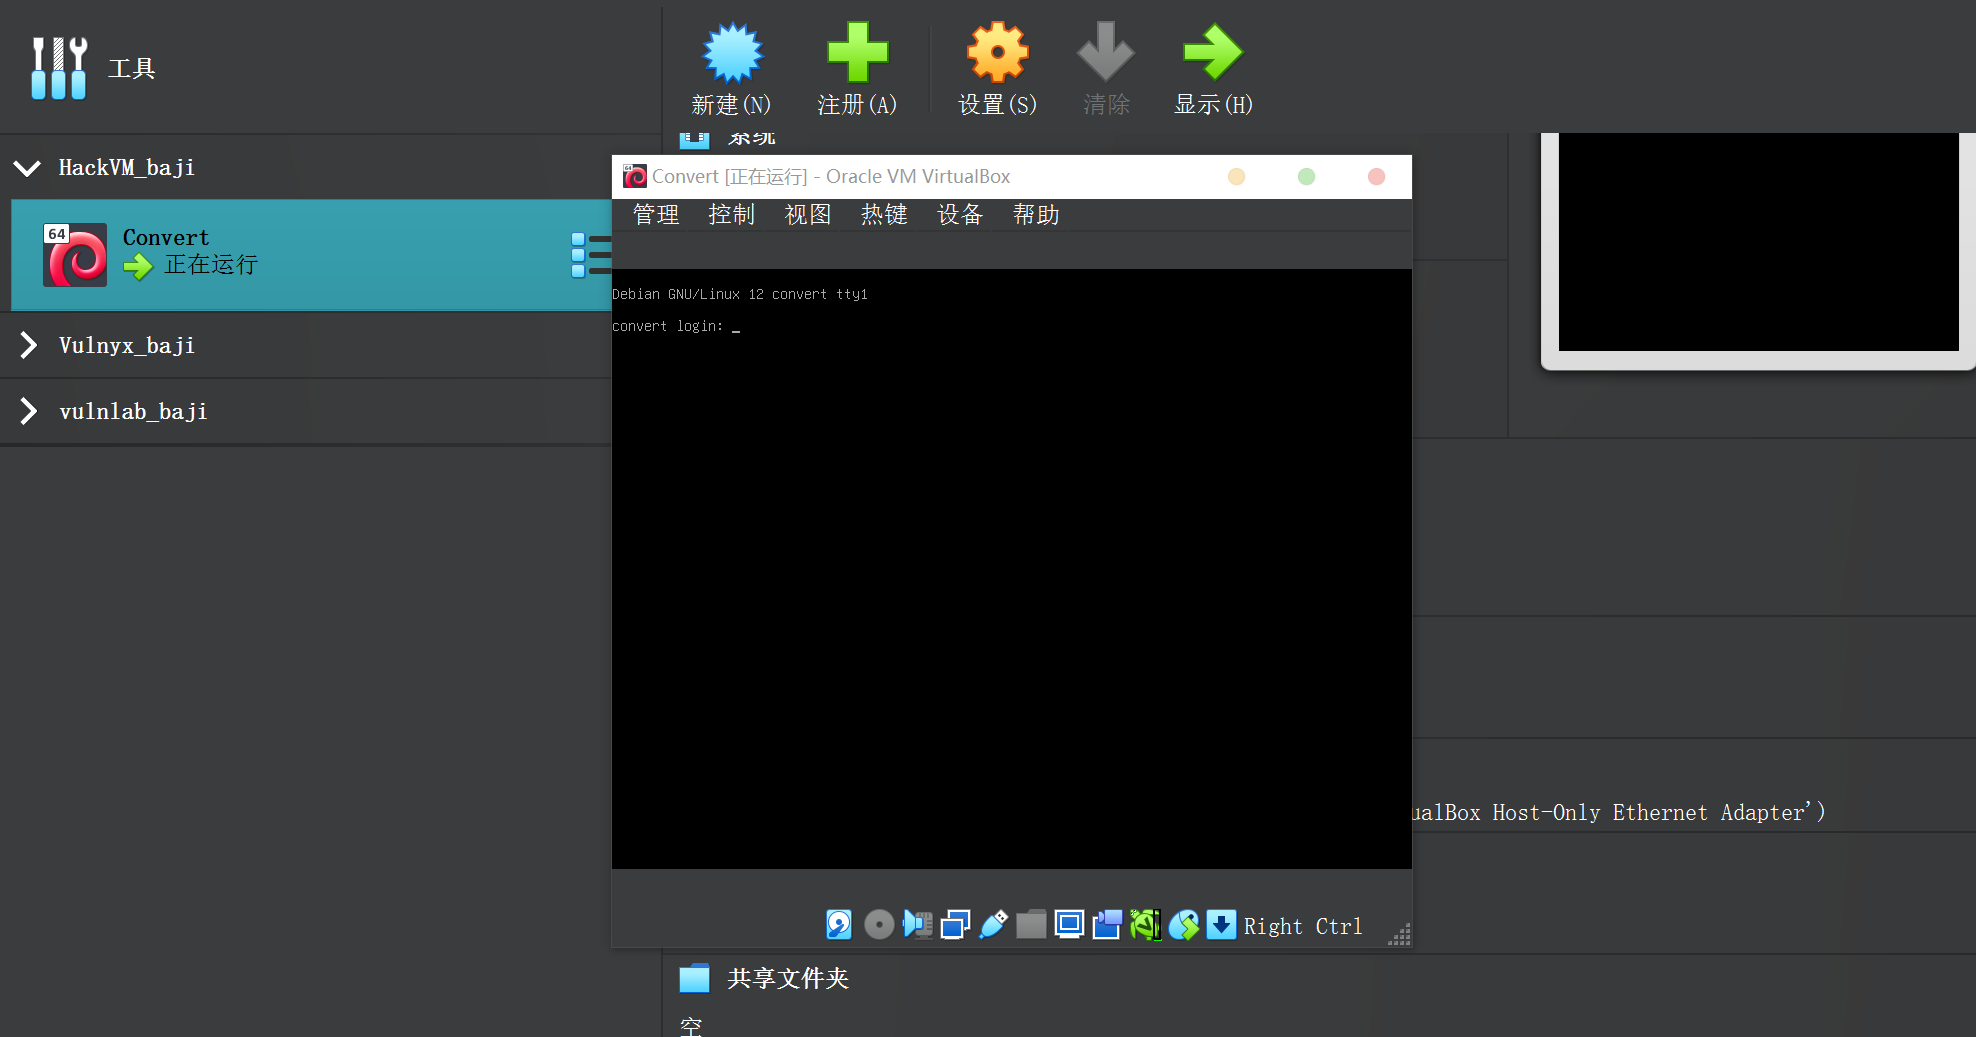This screenshot has height=1037, width=1976.
Task: Collapse the HackVM_baji group
Action: point(27,168)
